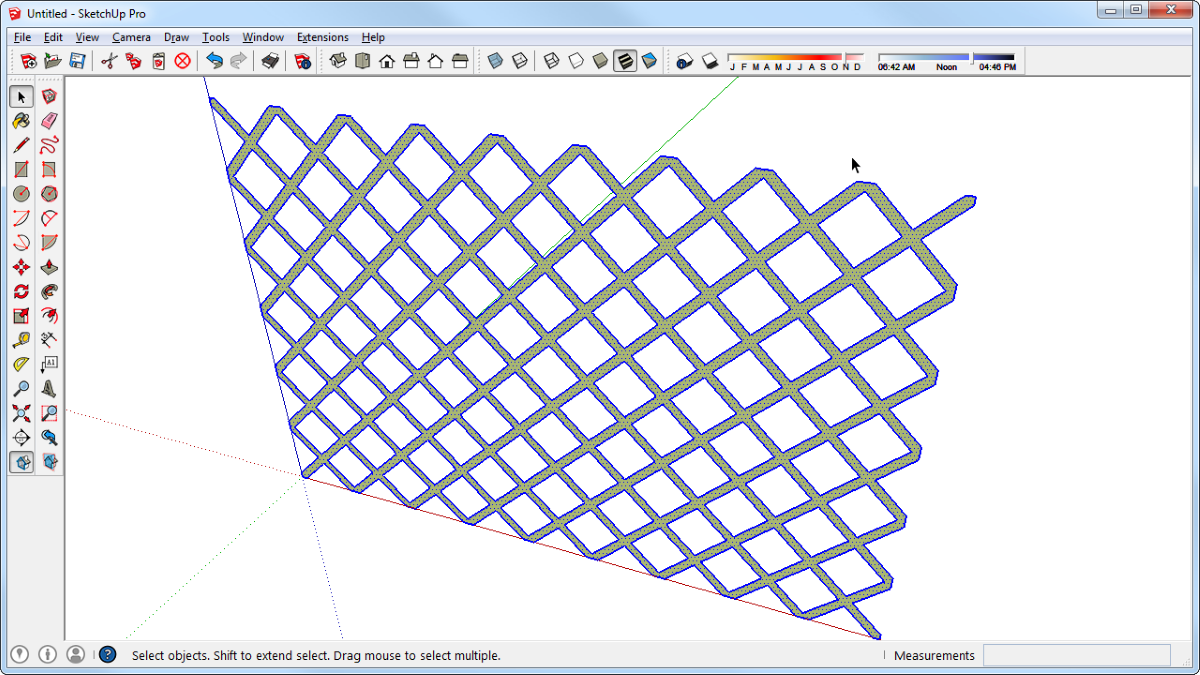The width and height of the screenshot is (1200, 675).
Task: Toggle Show/Hide Shadows
Action: 709,61
